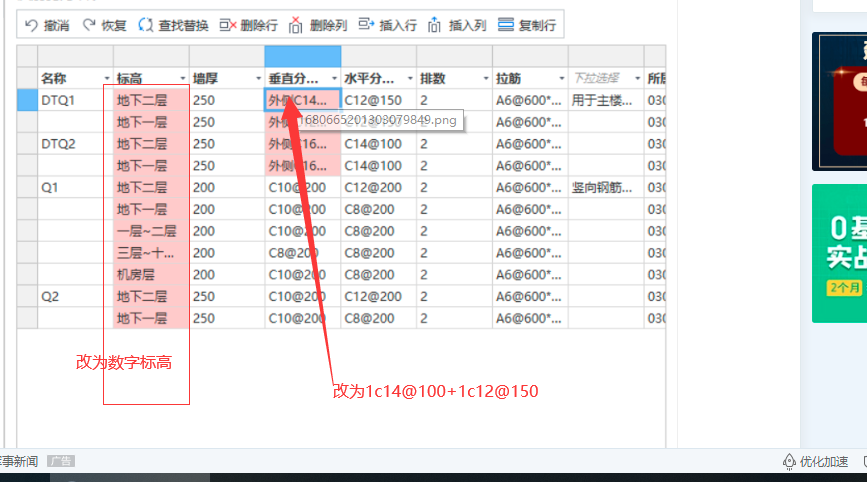This screenshot has width=867, height=482.
Task: Select the 250 wall thickness in Q2 row
Action: point(227,297)
